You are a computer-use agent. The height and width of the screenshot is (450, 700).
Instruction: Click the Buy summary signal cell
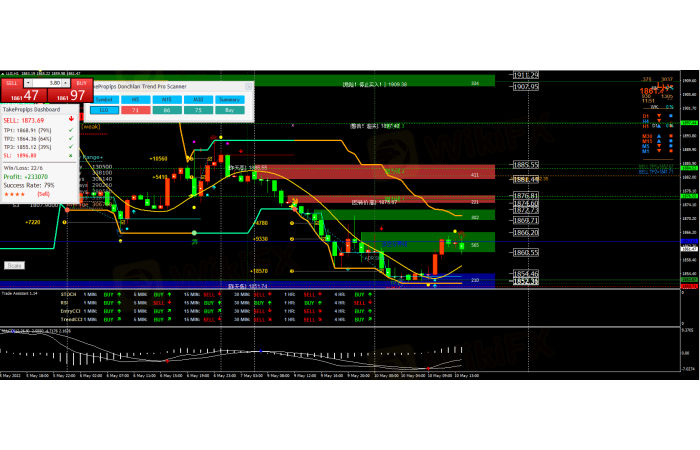tap(229, 112)
